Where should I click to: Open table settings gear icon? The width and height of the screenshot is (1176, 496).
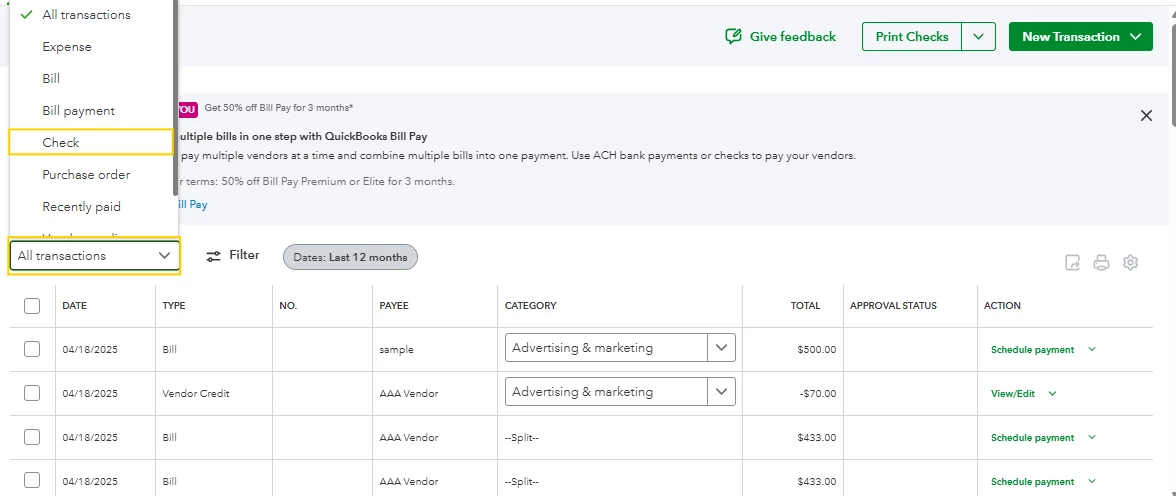[1130, 263]
